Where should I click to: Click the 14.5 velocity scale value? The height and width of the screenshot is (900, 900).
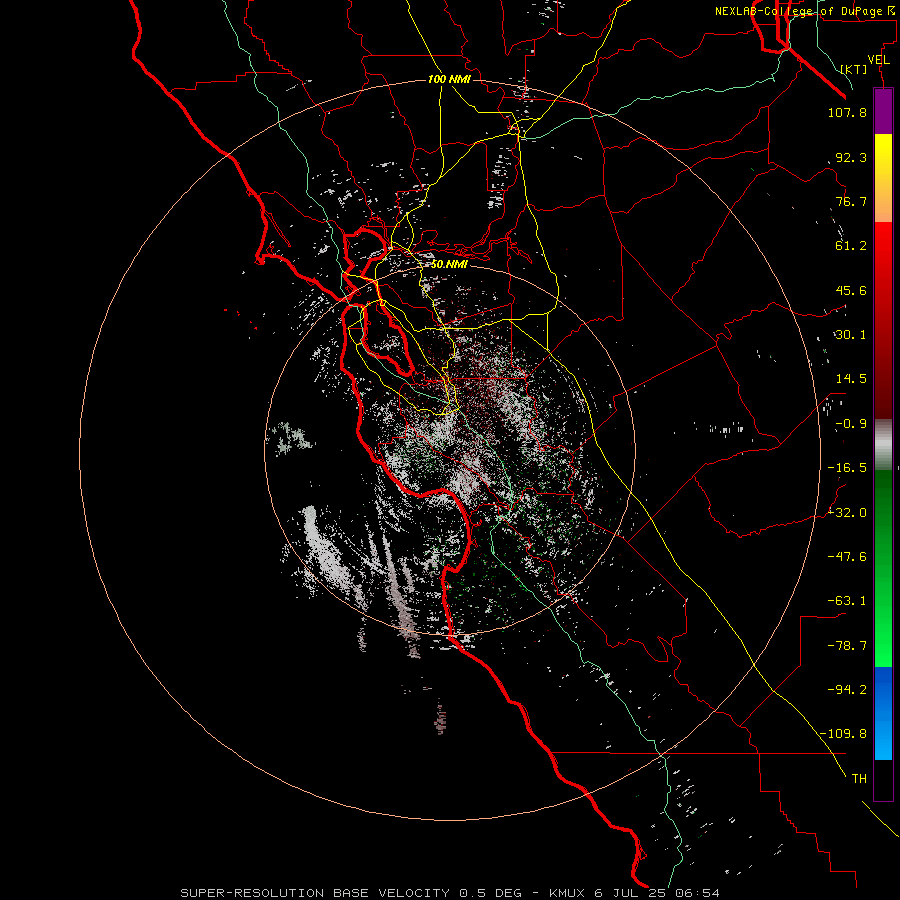851,379
